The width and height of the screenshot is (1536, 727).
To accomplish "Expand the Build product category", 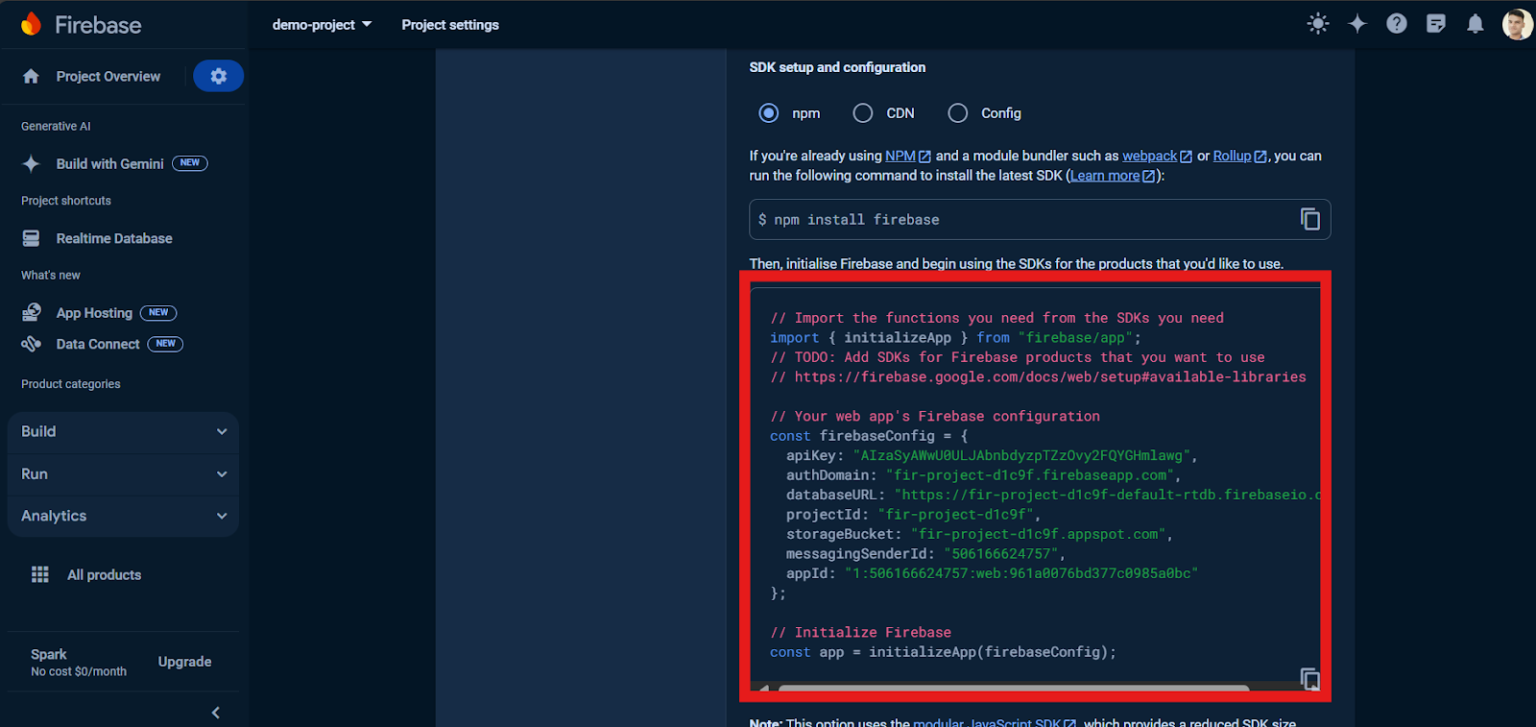I will [x=122, y=431].
